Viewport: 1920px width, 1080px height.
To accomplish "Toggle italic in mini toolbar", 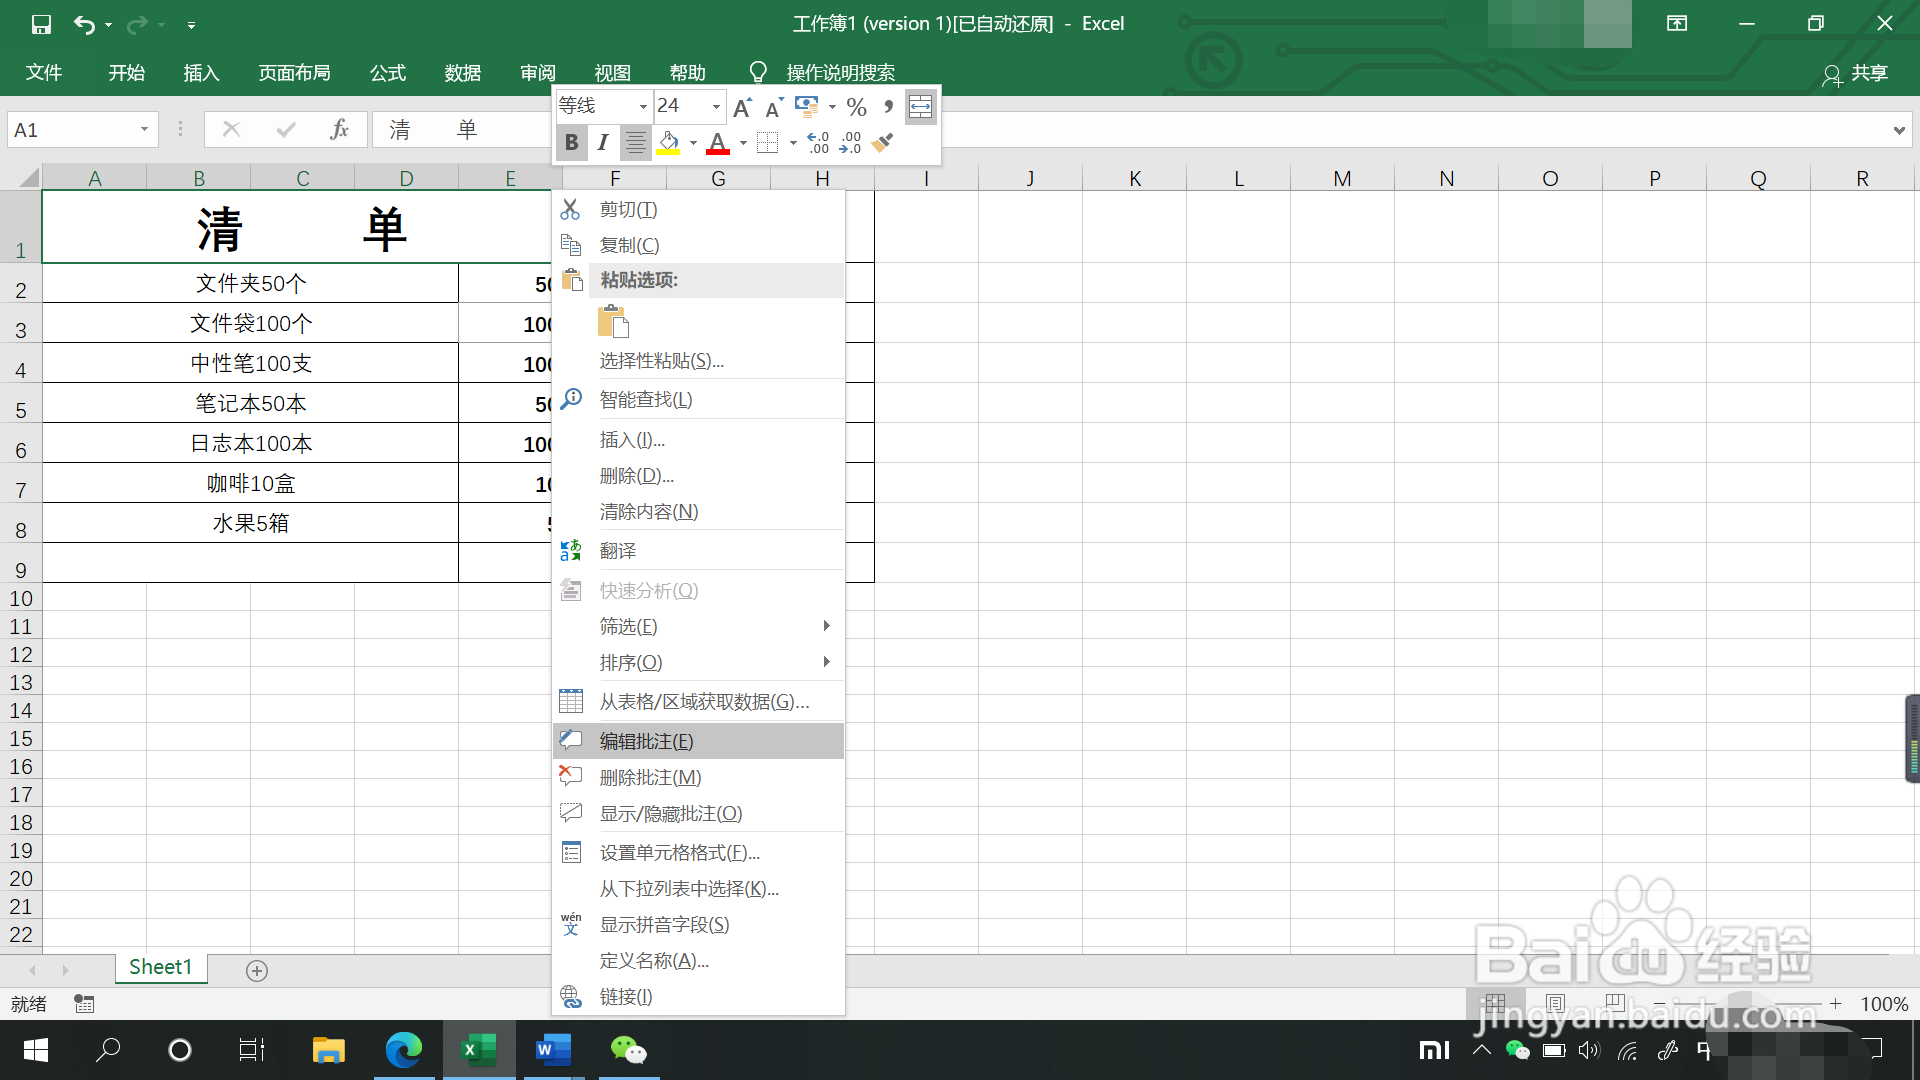I will [x=602, y=143].
